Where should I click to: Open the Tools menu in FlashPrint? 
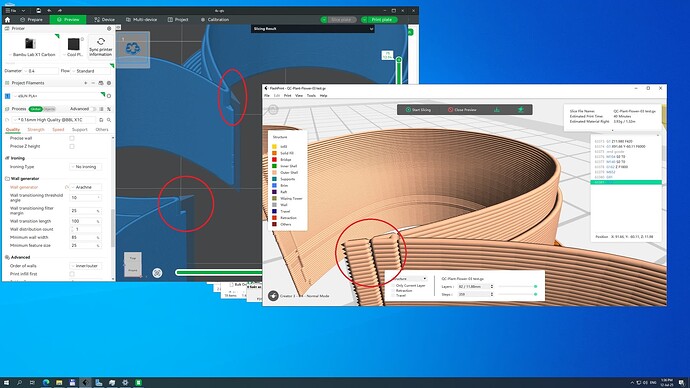coord(311,95)
